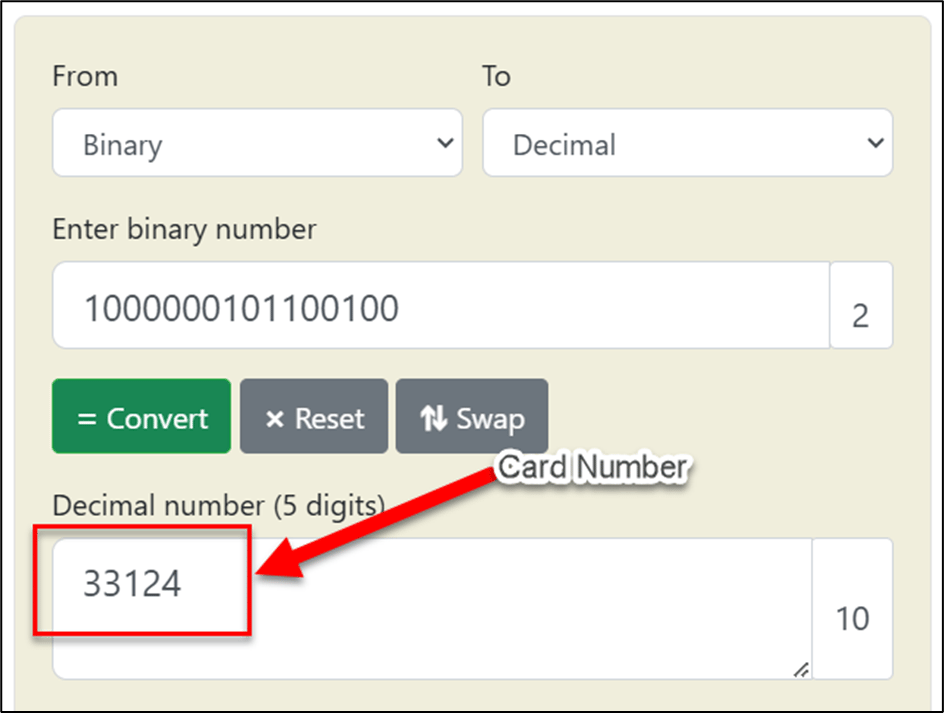This screenshot has width=944, height=713.
Task: Click the decimal result text area showing 33124
Action: [432, 609]
